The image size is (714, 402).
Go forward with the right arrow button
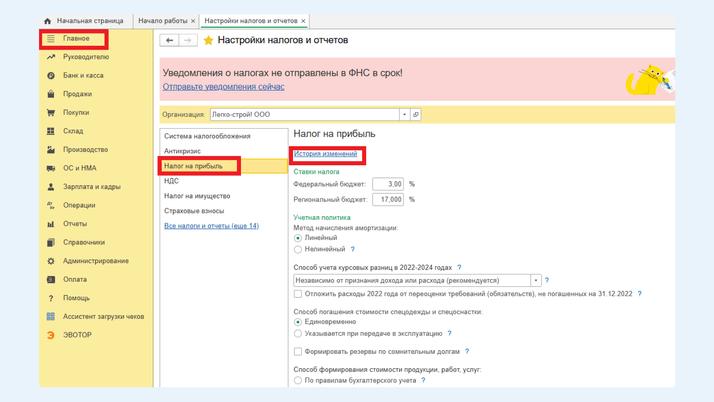click(x=188, y=41)
